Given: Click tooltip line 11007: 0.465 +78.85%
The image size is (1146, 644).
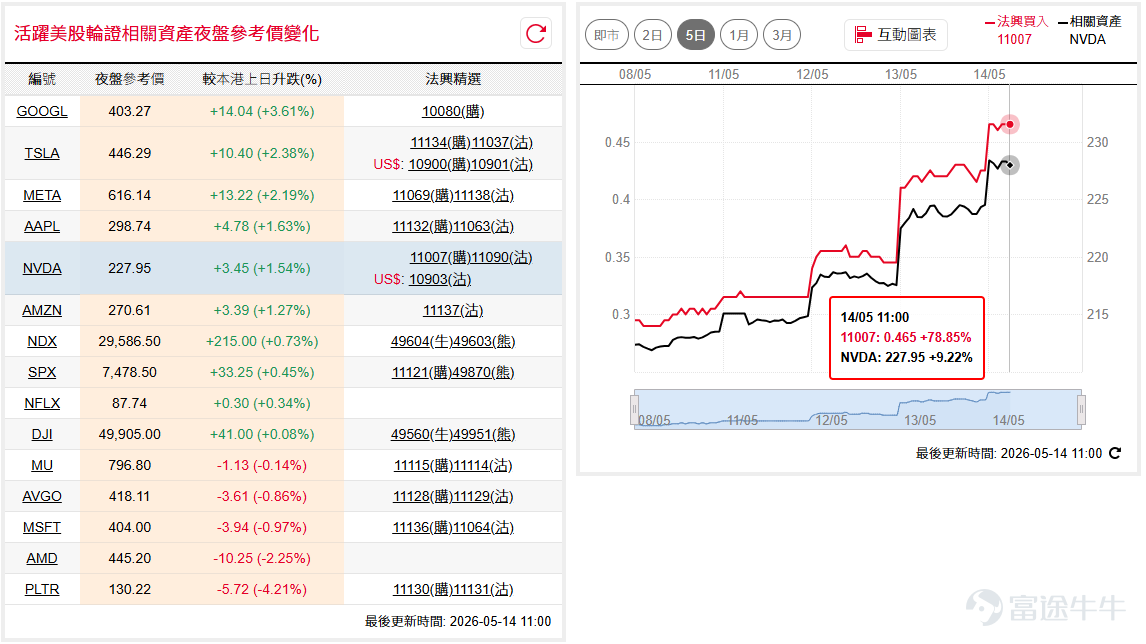Looking at the screenshot, I should 906,337.
